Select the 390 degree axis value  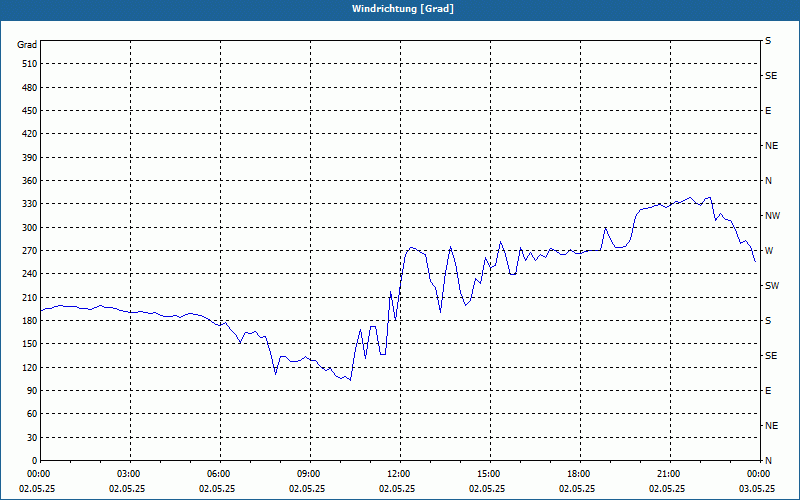pos(29,158)
